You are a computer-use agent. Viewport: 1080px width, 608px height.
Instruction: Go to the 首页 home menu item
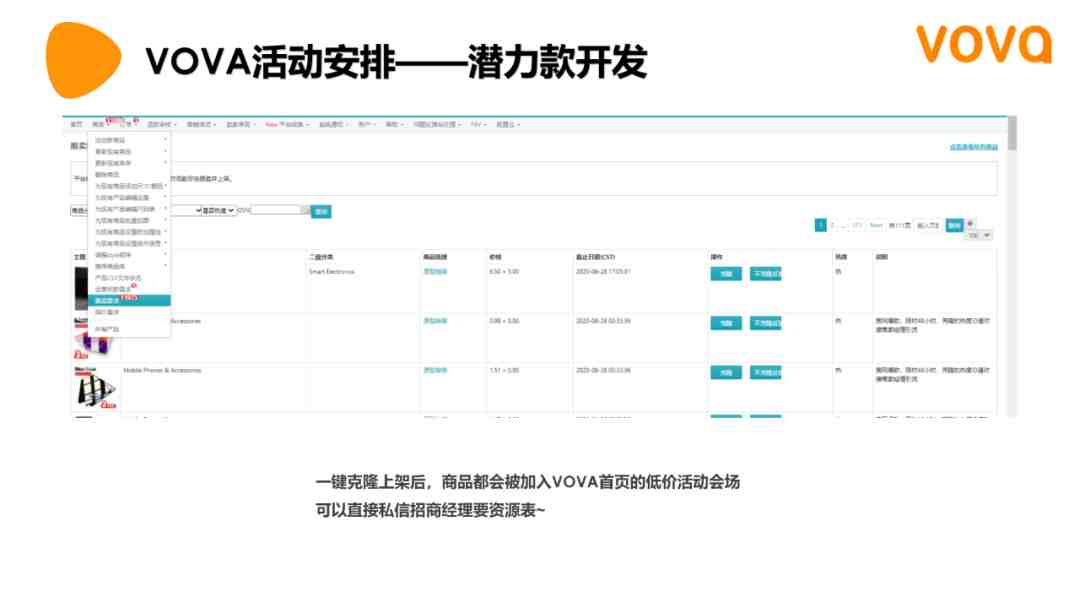[76, 124]
